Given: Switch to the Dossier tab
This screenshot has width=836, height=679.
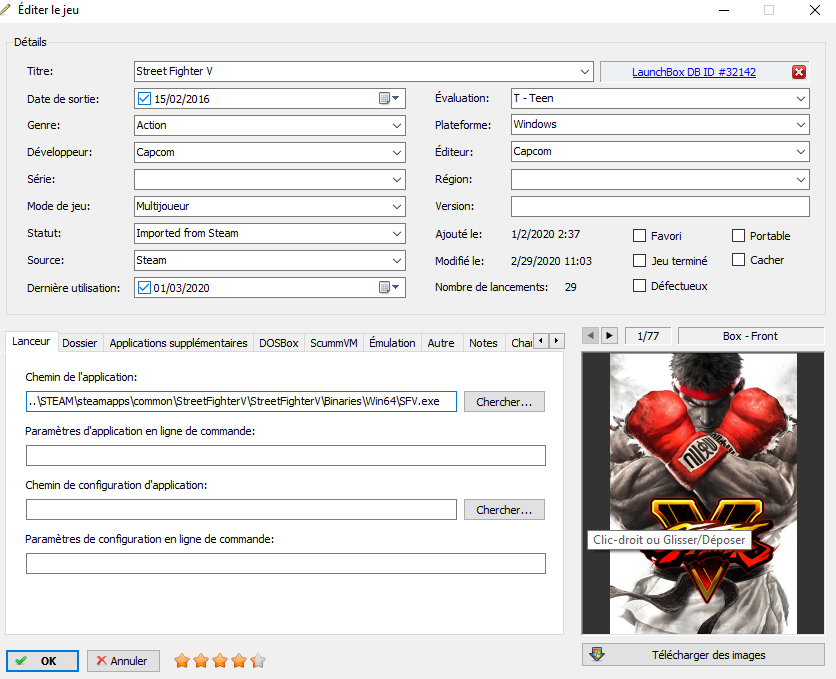Looking at the screenshot, I should click(x=79, y=343).
